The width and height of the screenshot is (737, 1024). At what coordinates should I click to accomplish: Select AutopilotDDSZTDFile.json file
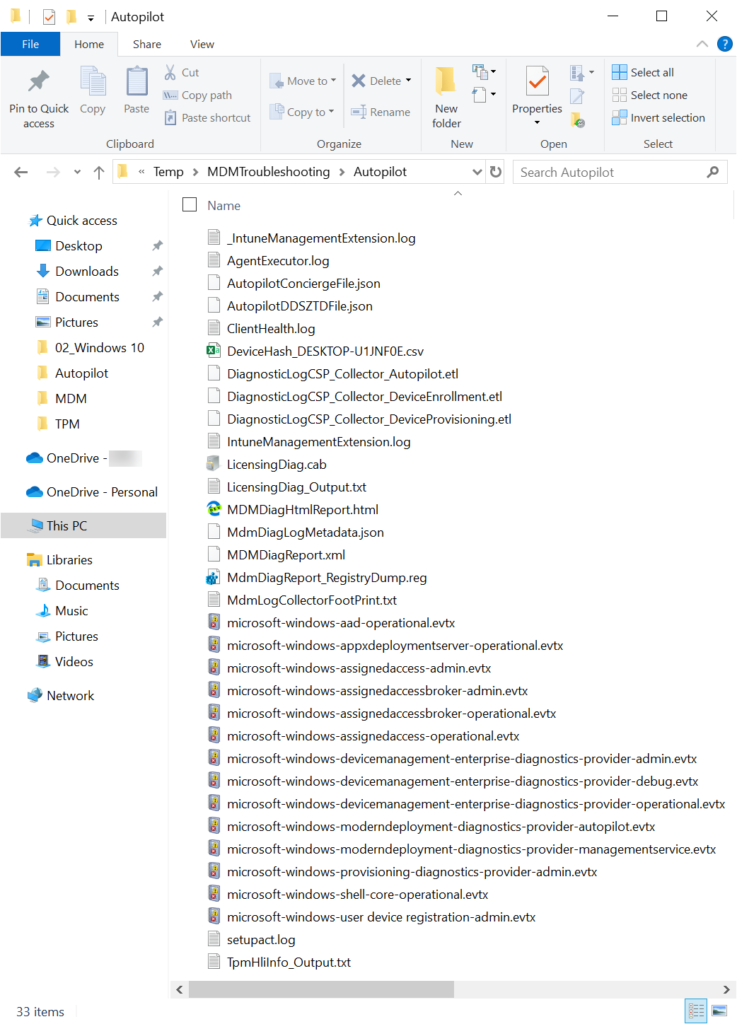pyautogui.click(x=300, y=306)
